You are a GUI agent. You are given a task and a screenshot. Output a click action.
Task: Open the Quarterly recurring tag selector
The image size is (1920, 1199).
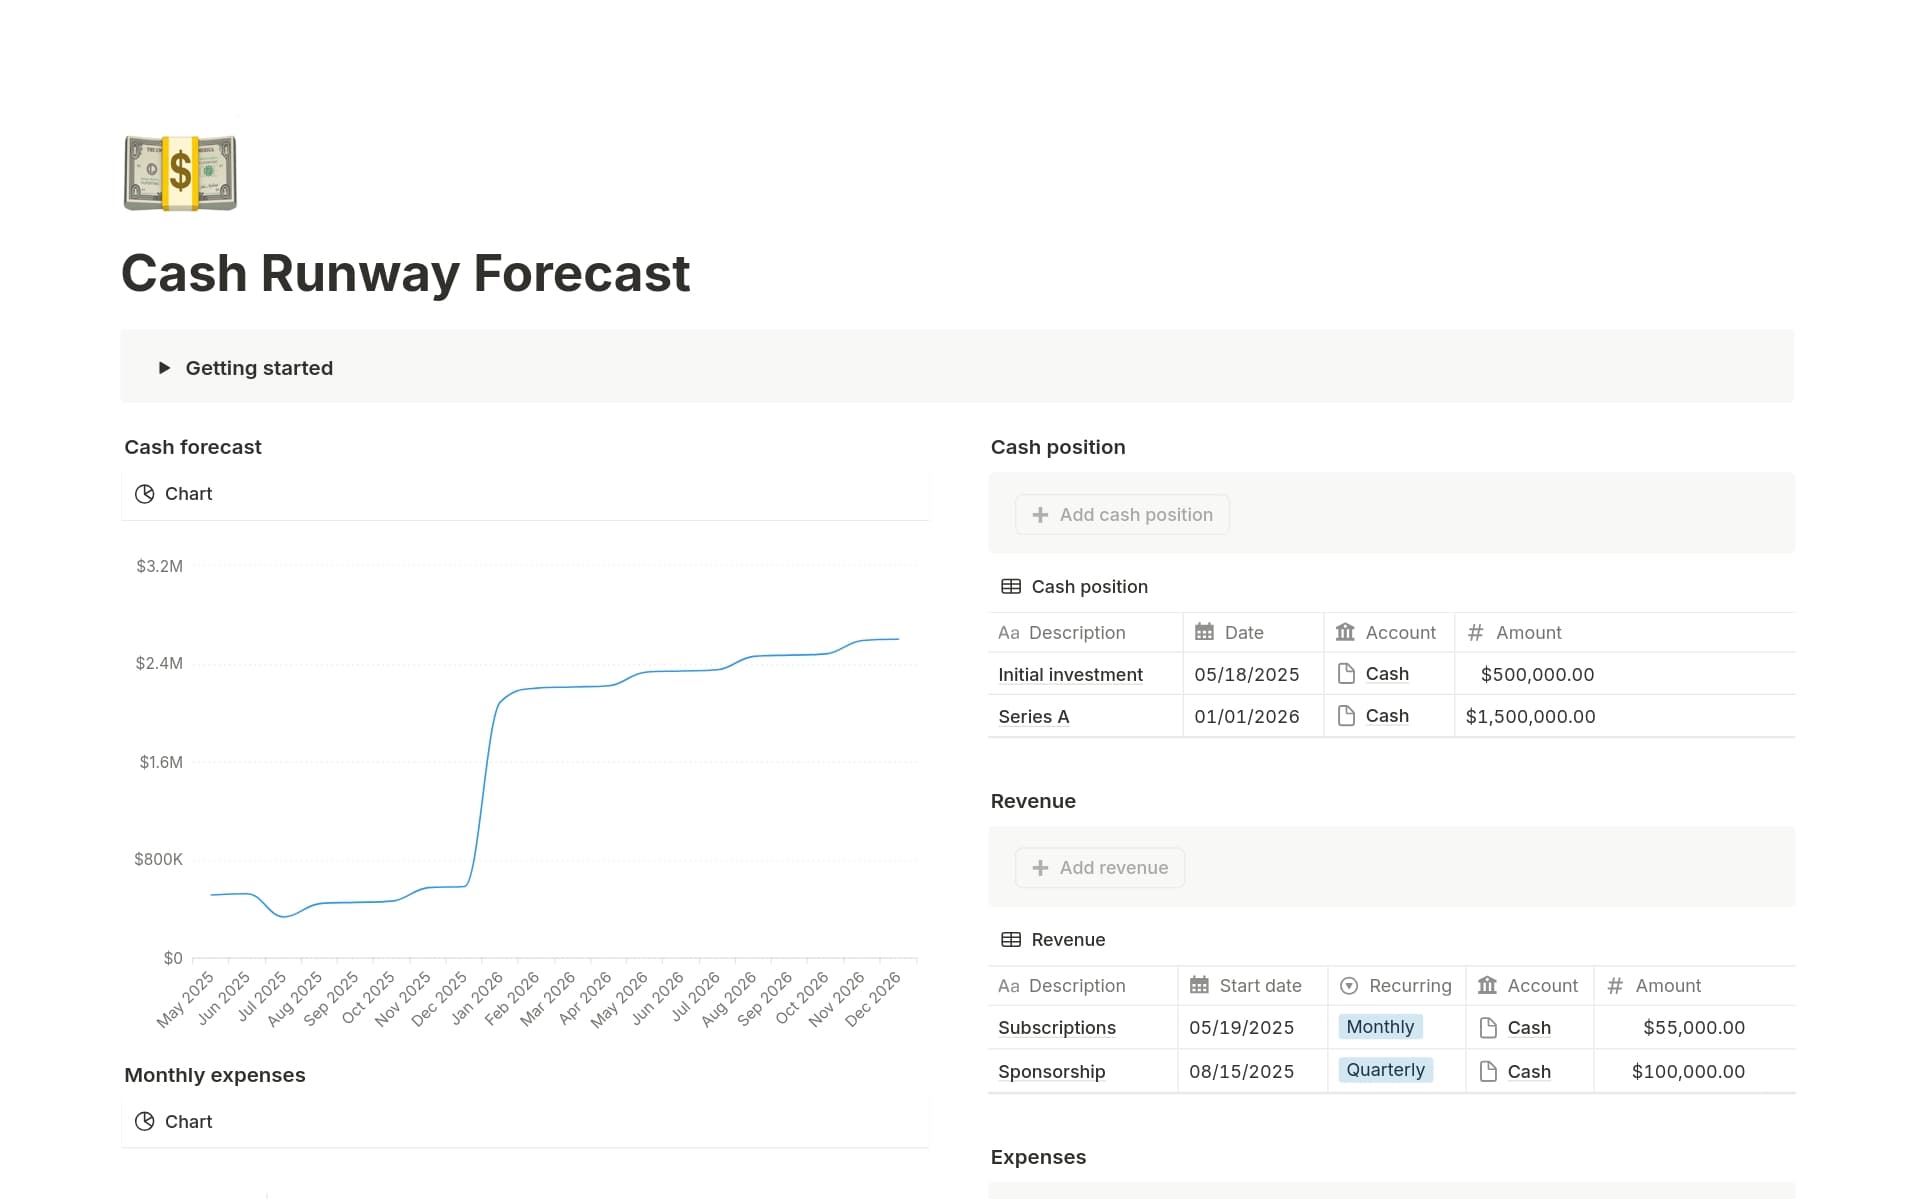(1385, 1070)
